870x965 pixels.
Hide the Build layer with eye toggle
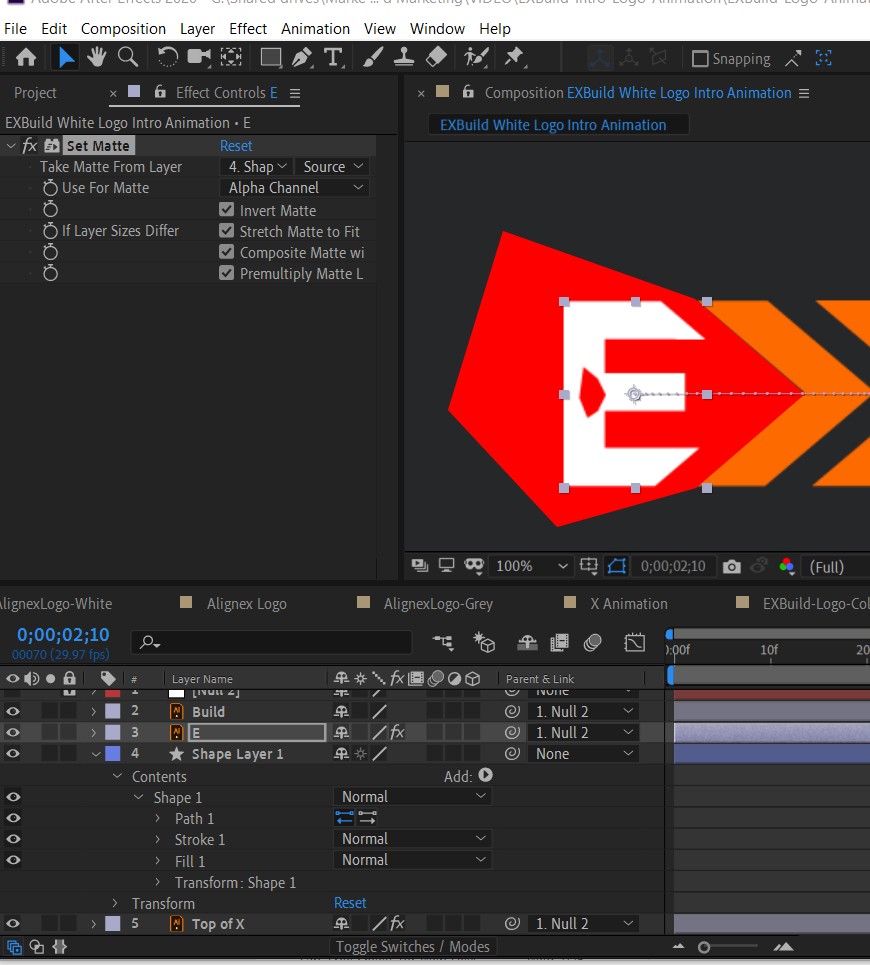[x=12, y=711]
